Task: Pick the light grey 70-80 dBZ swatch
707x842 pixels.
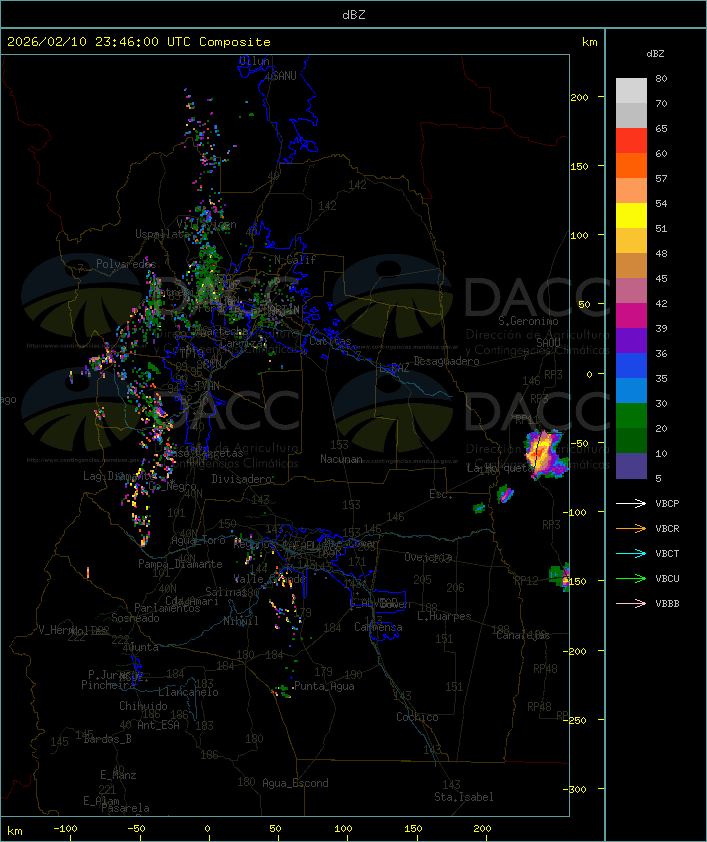Action: point(631,90)
